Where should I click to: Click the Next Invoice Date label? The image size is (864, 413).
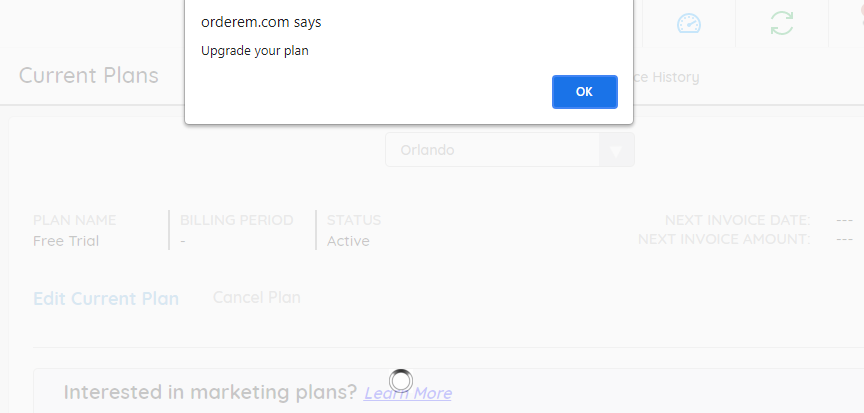pos(737,220)
